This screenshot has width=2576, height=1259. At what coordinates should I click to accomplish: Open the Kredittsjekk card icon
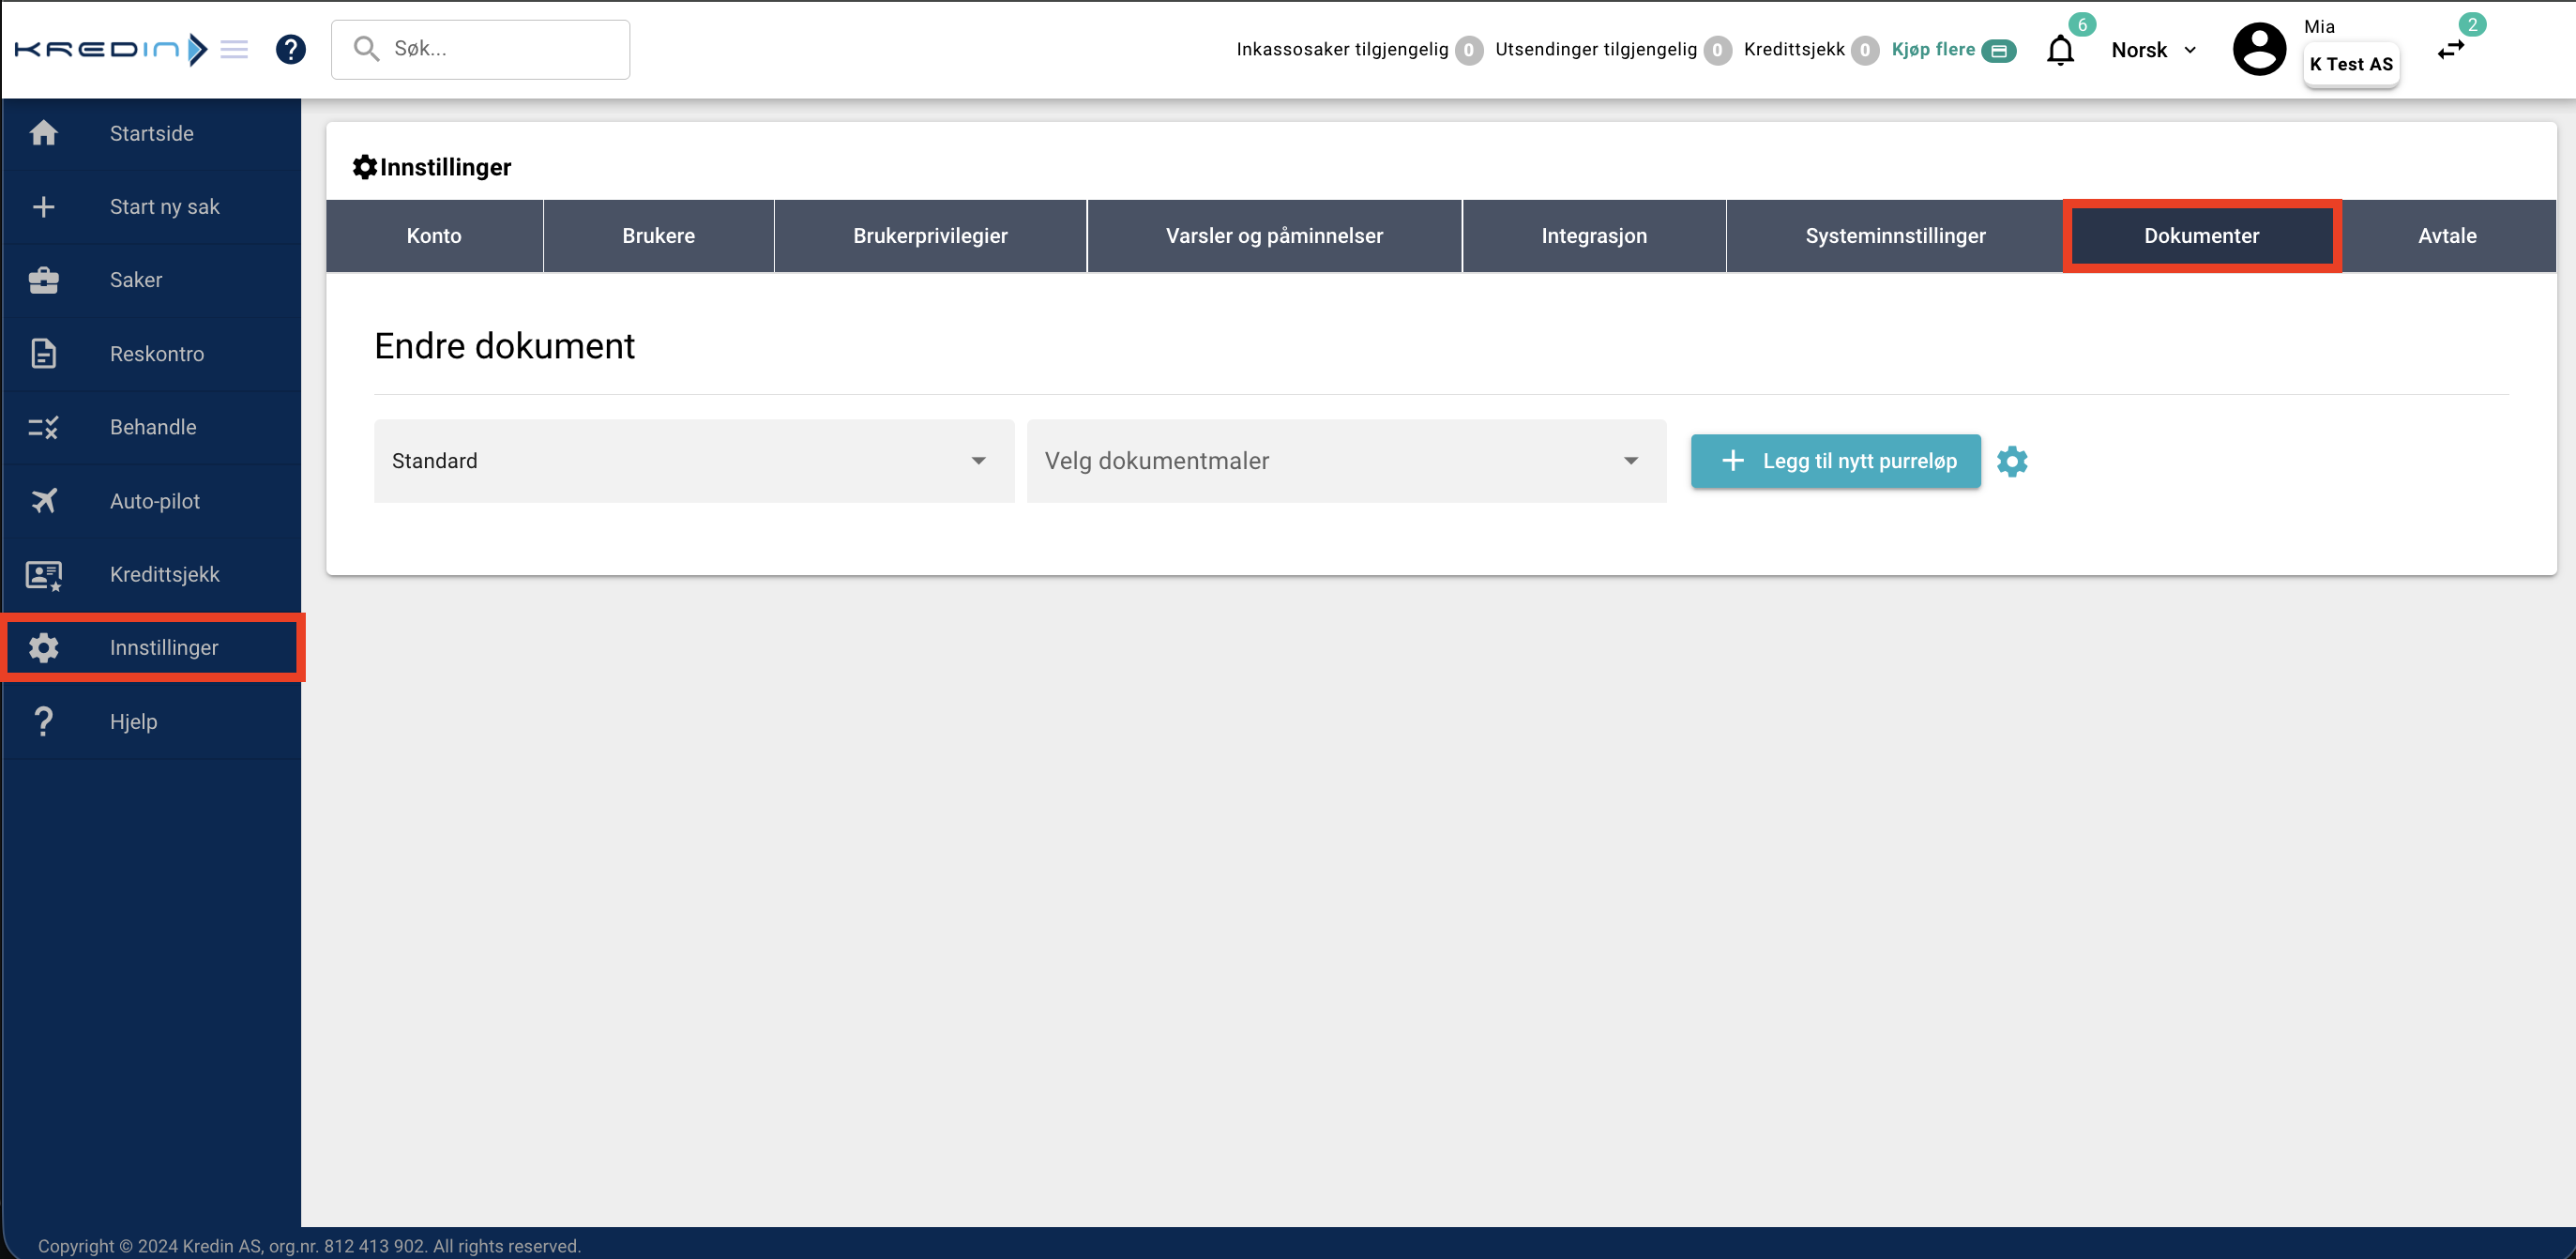point(43,575)
